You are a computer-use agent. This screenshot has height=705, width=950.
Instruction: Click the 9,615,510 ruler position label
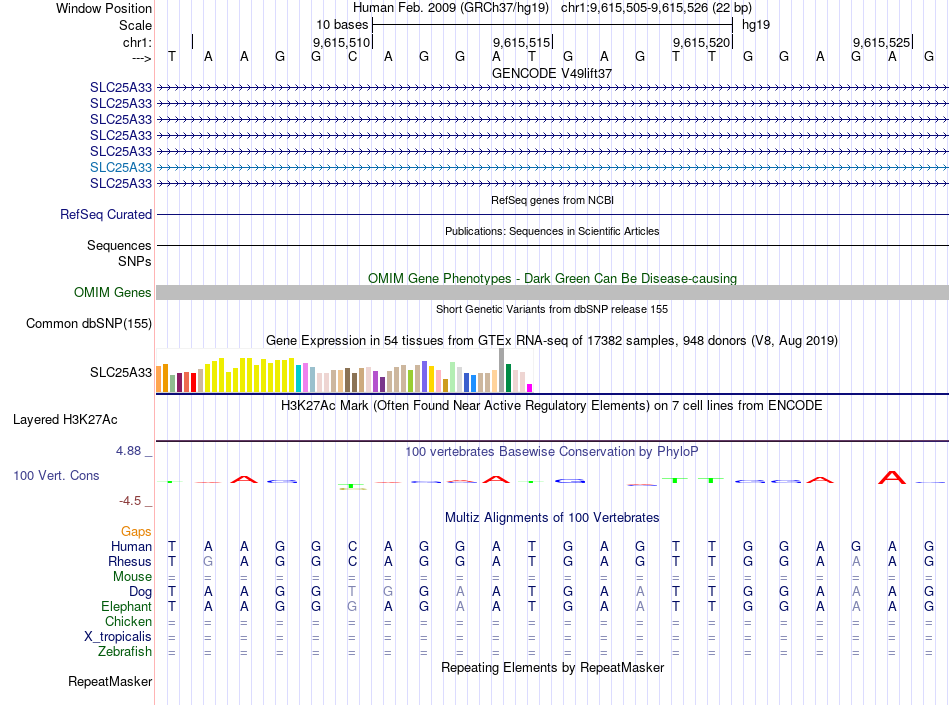(x=341, y=42)
